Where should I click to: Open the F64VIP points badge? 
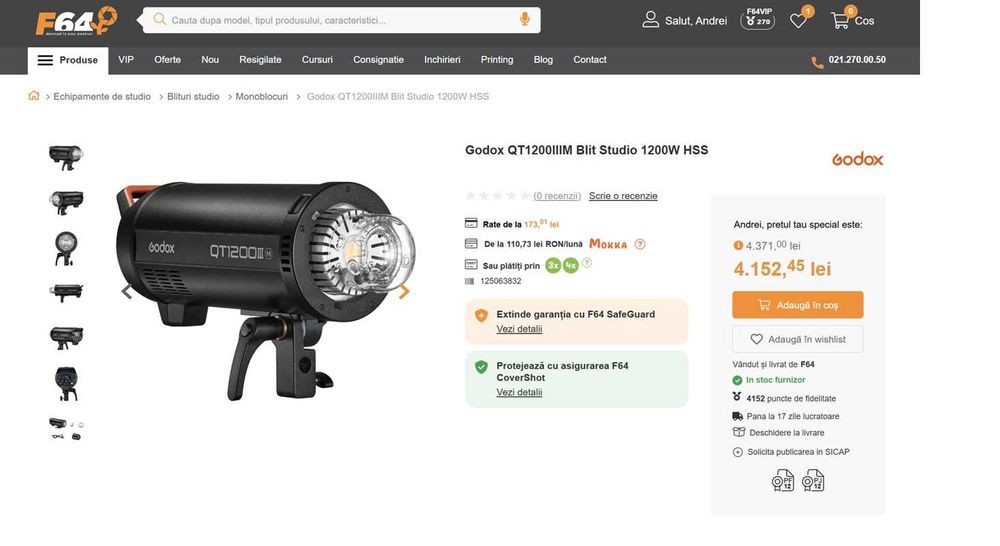(758, 18)
